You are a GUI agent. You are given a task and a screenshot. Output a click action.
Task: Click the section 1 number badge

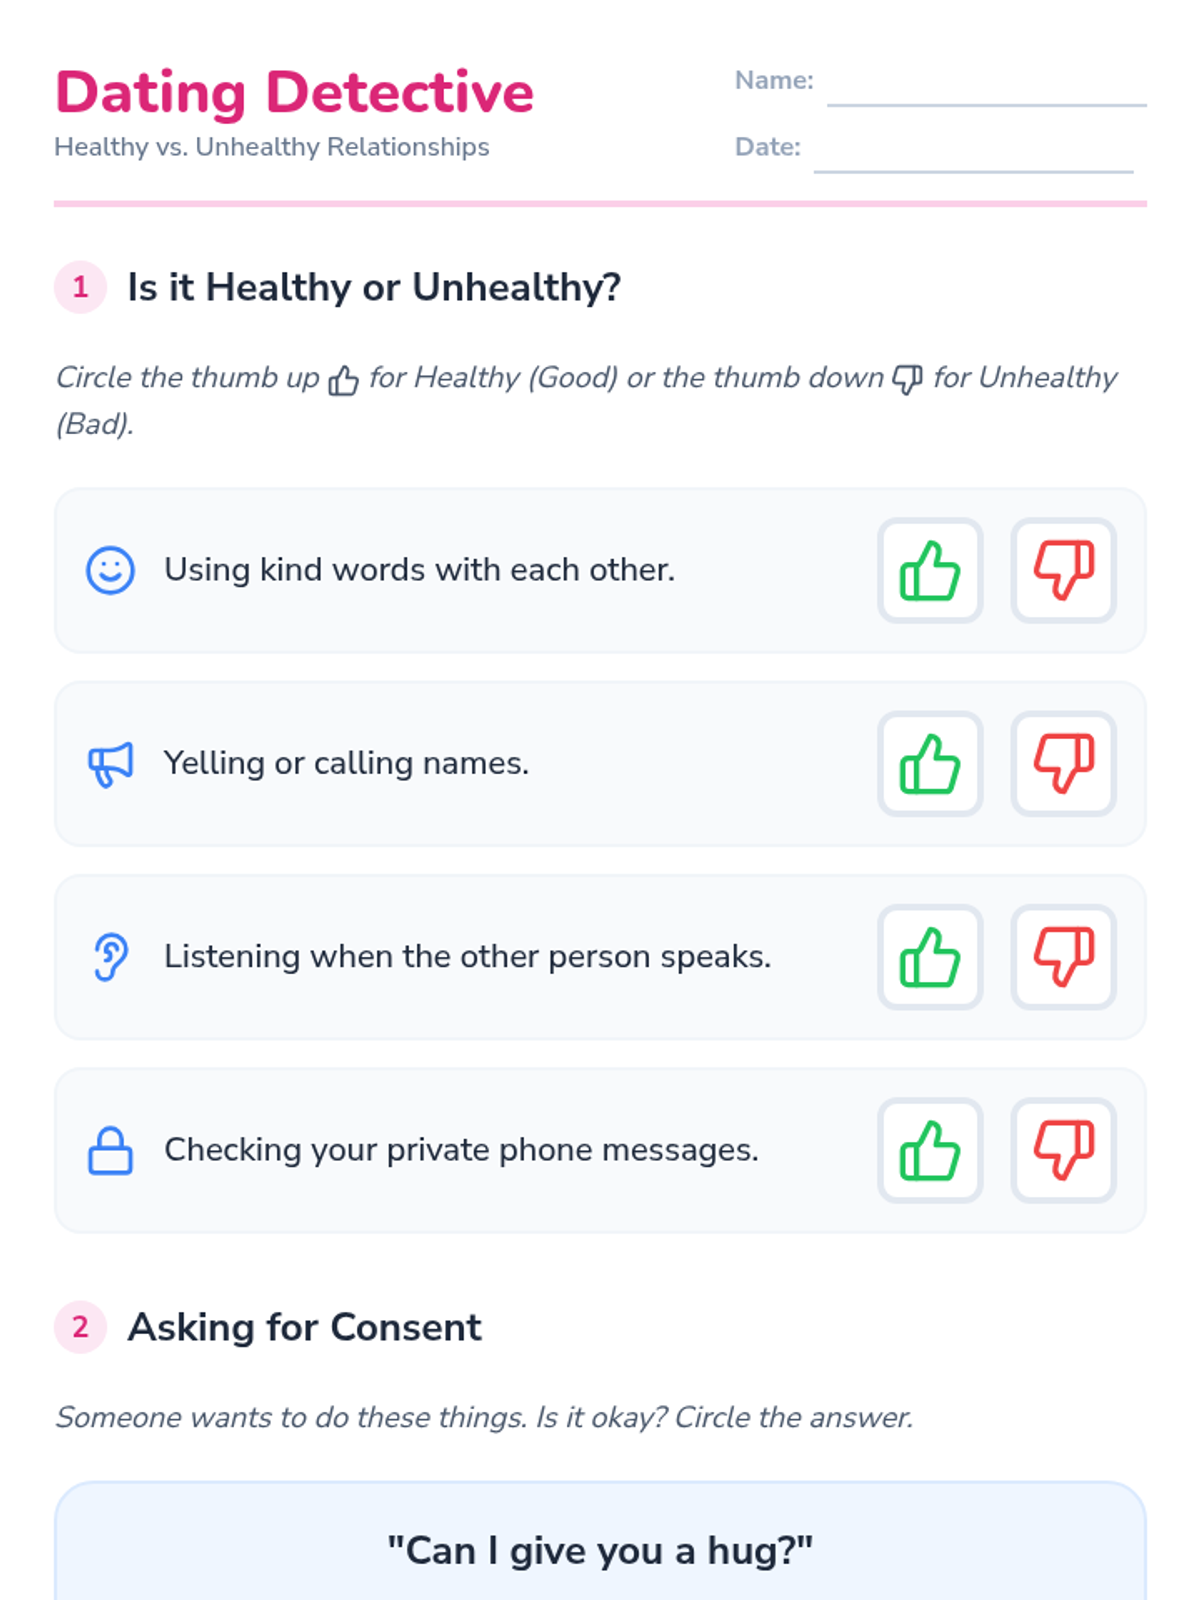(x=80, y=287)
